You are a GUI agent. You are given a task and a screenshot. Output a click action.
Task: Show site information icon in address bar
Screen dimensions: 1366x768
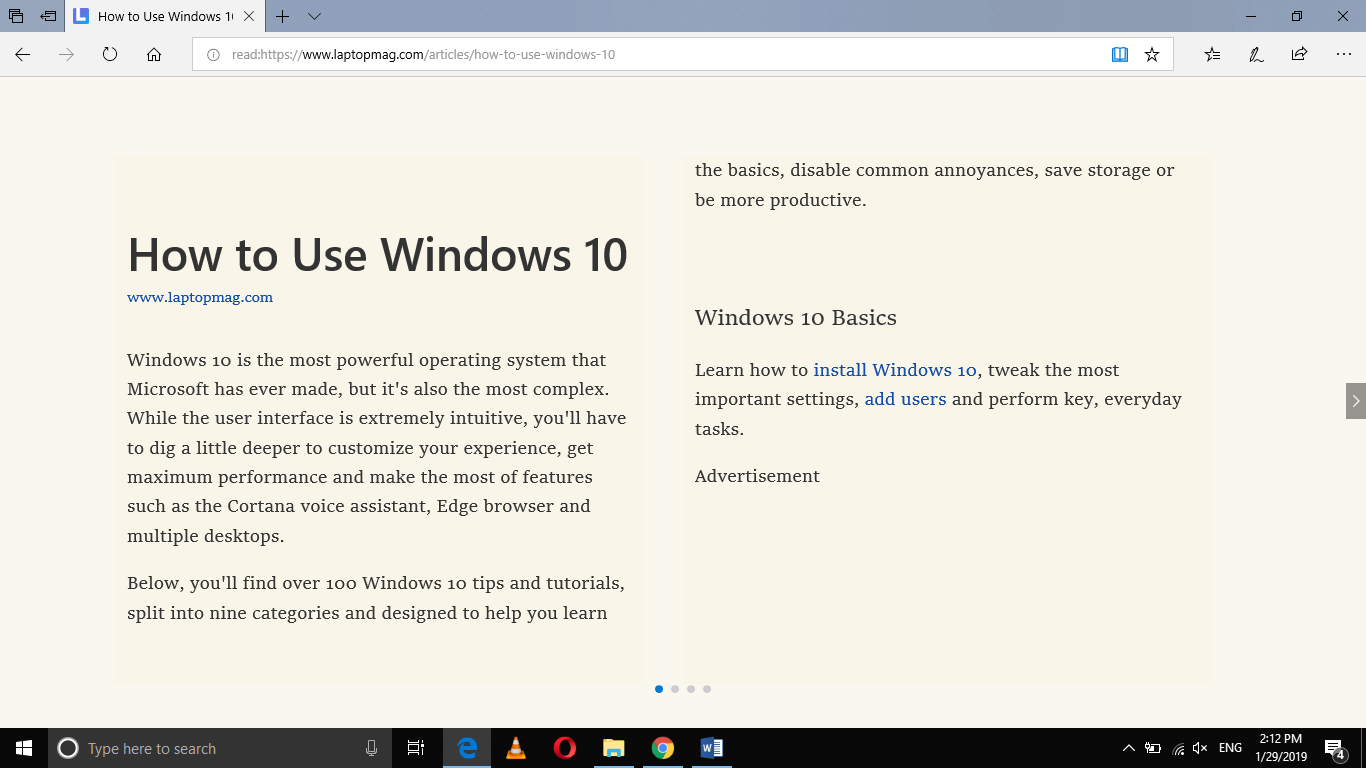coord(212,55)
